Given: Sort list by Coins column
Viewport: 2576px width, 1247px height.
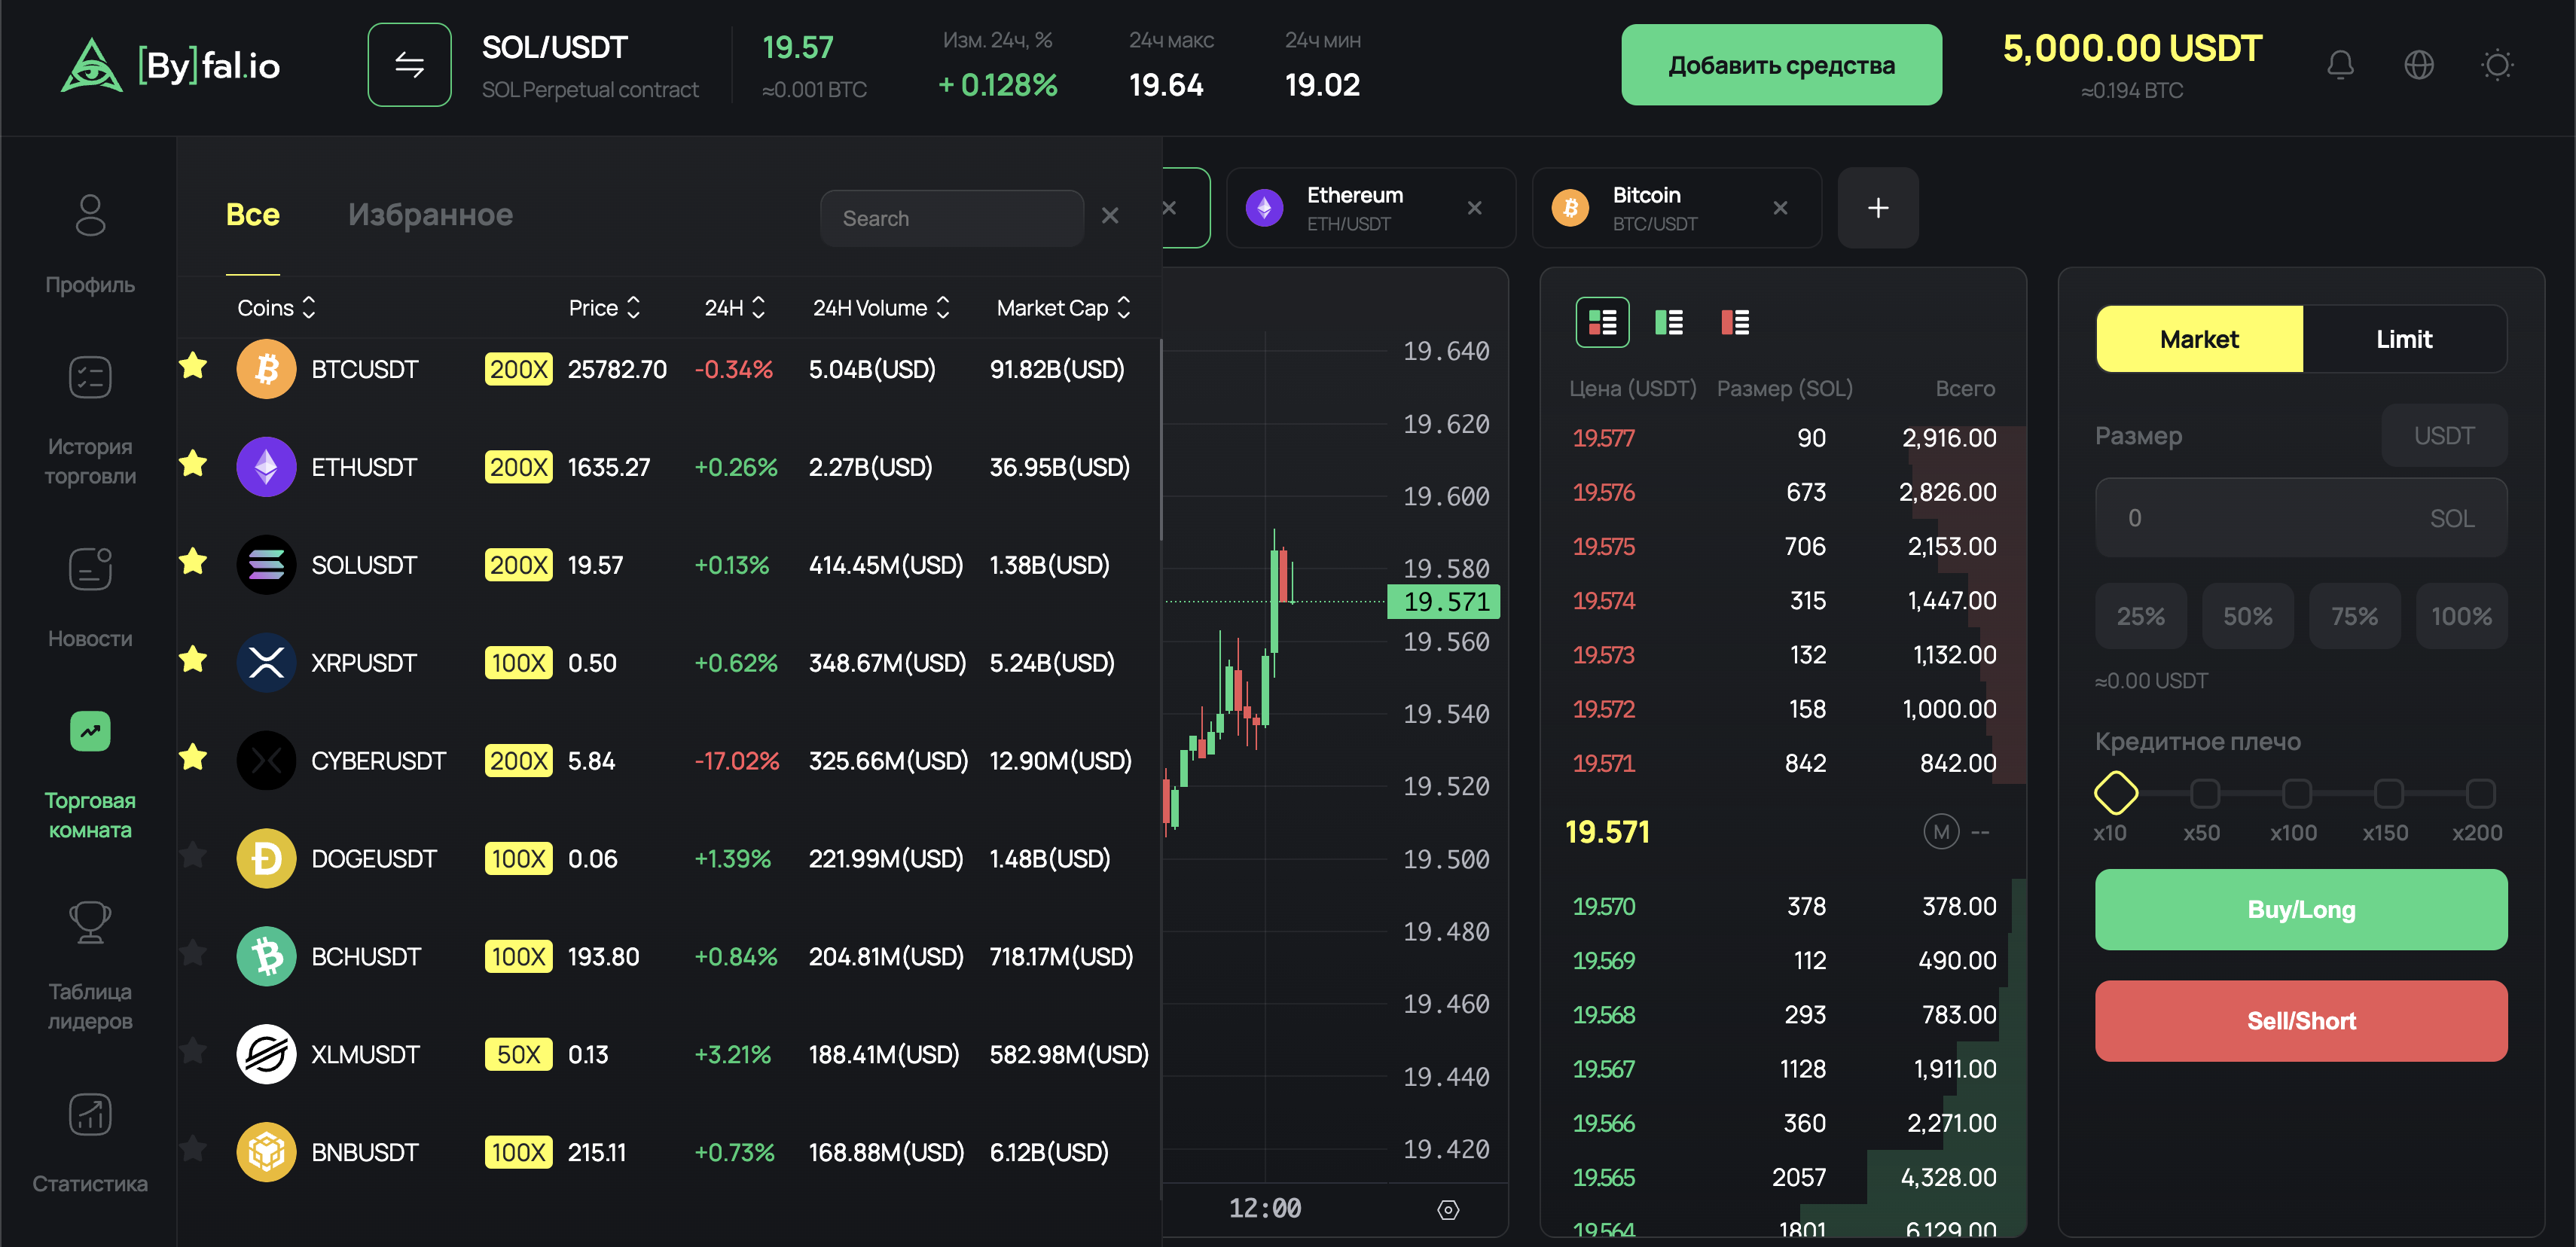Looking at the screenshot, I should click(x=277, y=308).
